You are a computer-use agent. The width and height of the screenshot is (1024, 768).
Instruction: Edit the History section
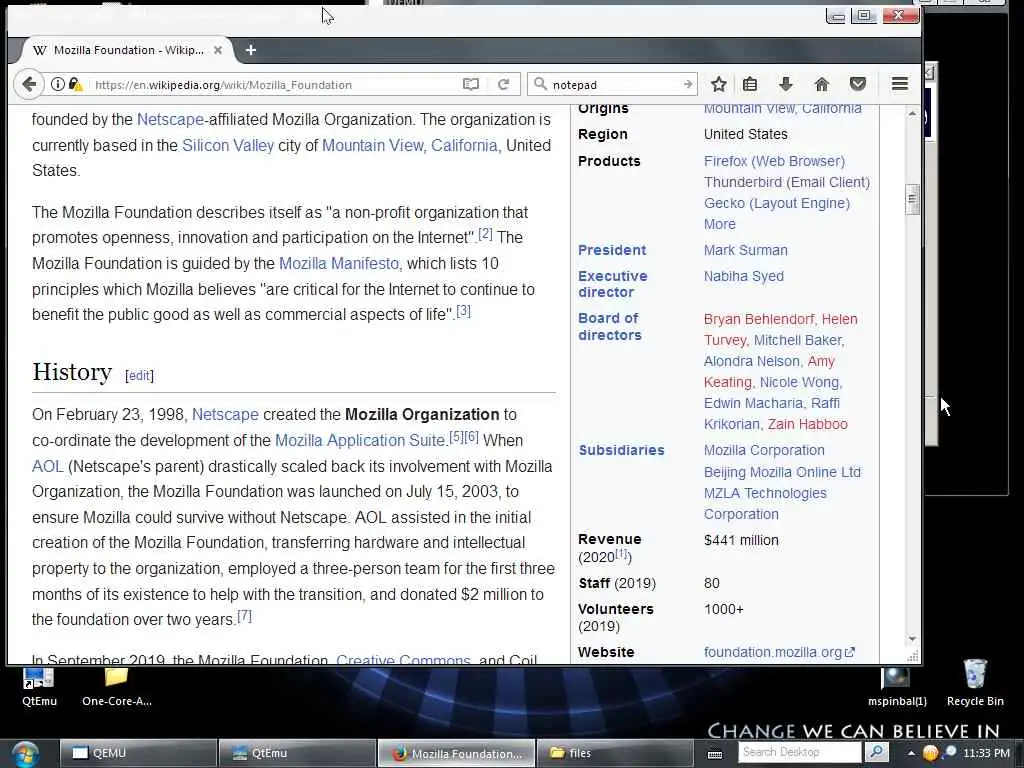pos(140,376)
